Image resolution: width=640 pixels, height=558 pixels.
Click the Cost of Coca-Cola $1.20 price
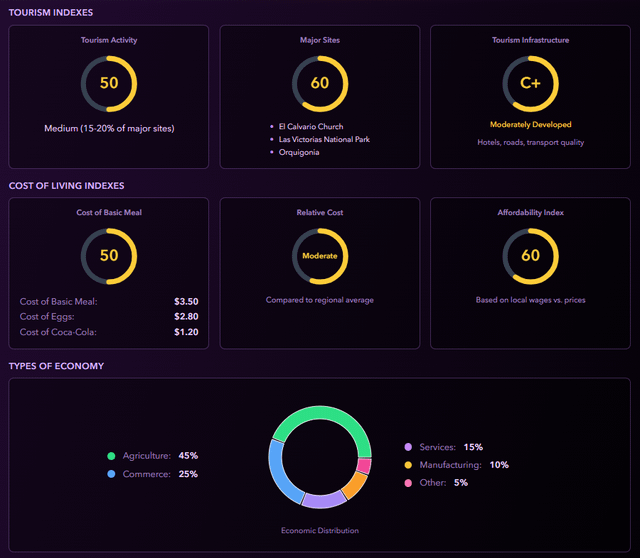[x=186, y=332]
